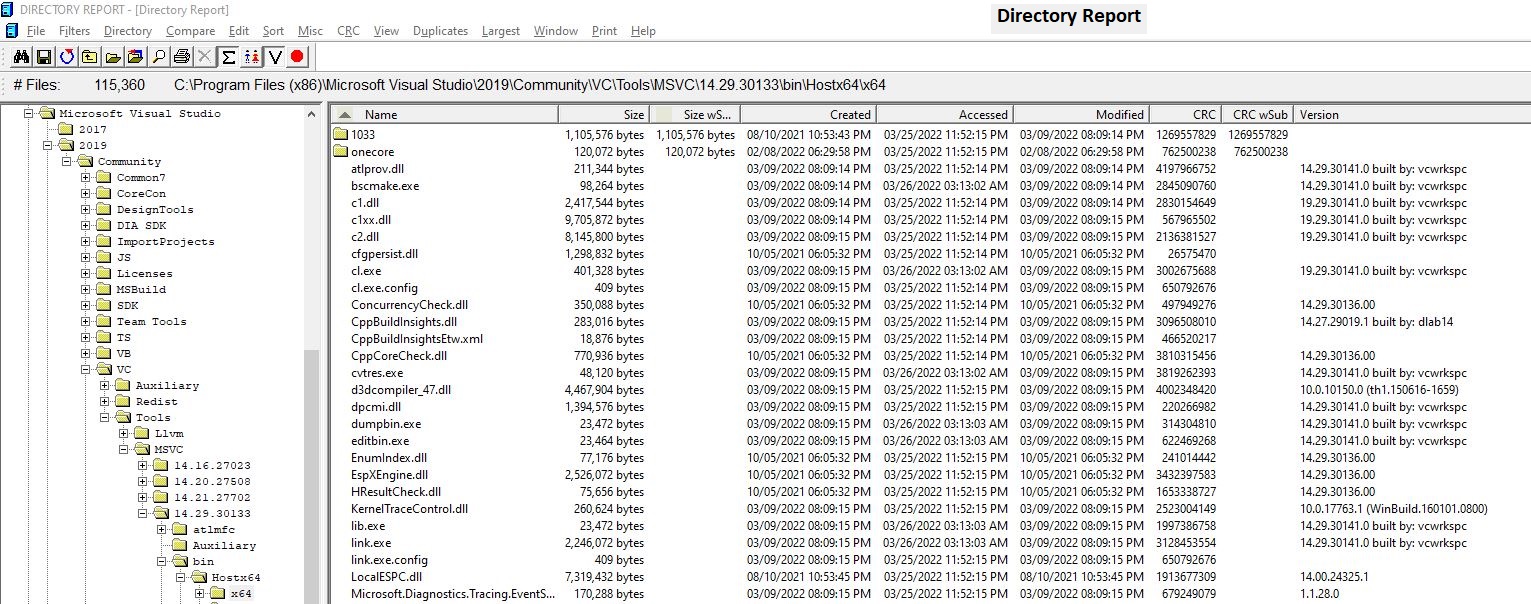Select the LocalESPC.dll file row
This screenshot has height=604, width=1531.
tap(930, 577)
